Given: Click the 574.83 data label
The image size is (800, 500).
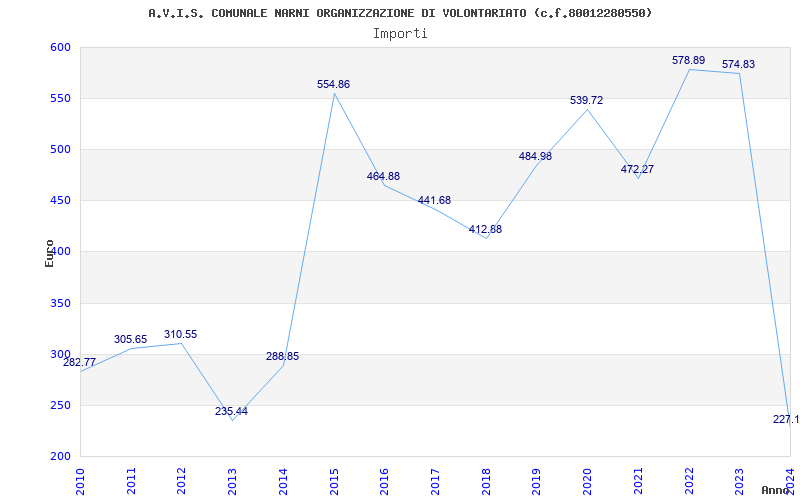Looking at the screenshot, I should pos(738,64).
